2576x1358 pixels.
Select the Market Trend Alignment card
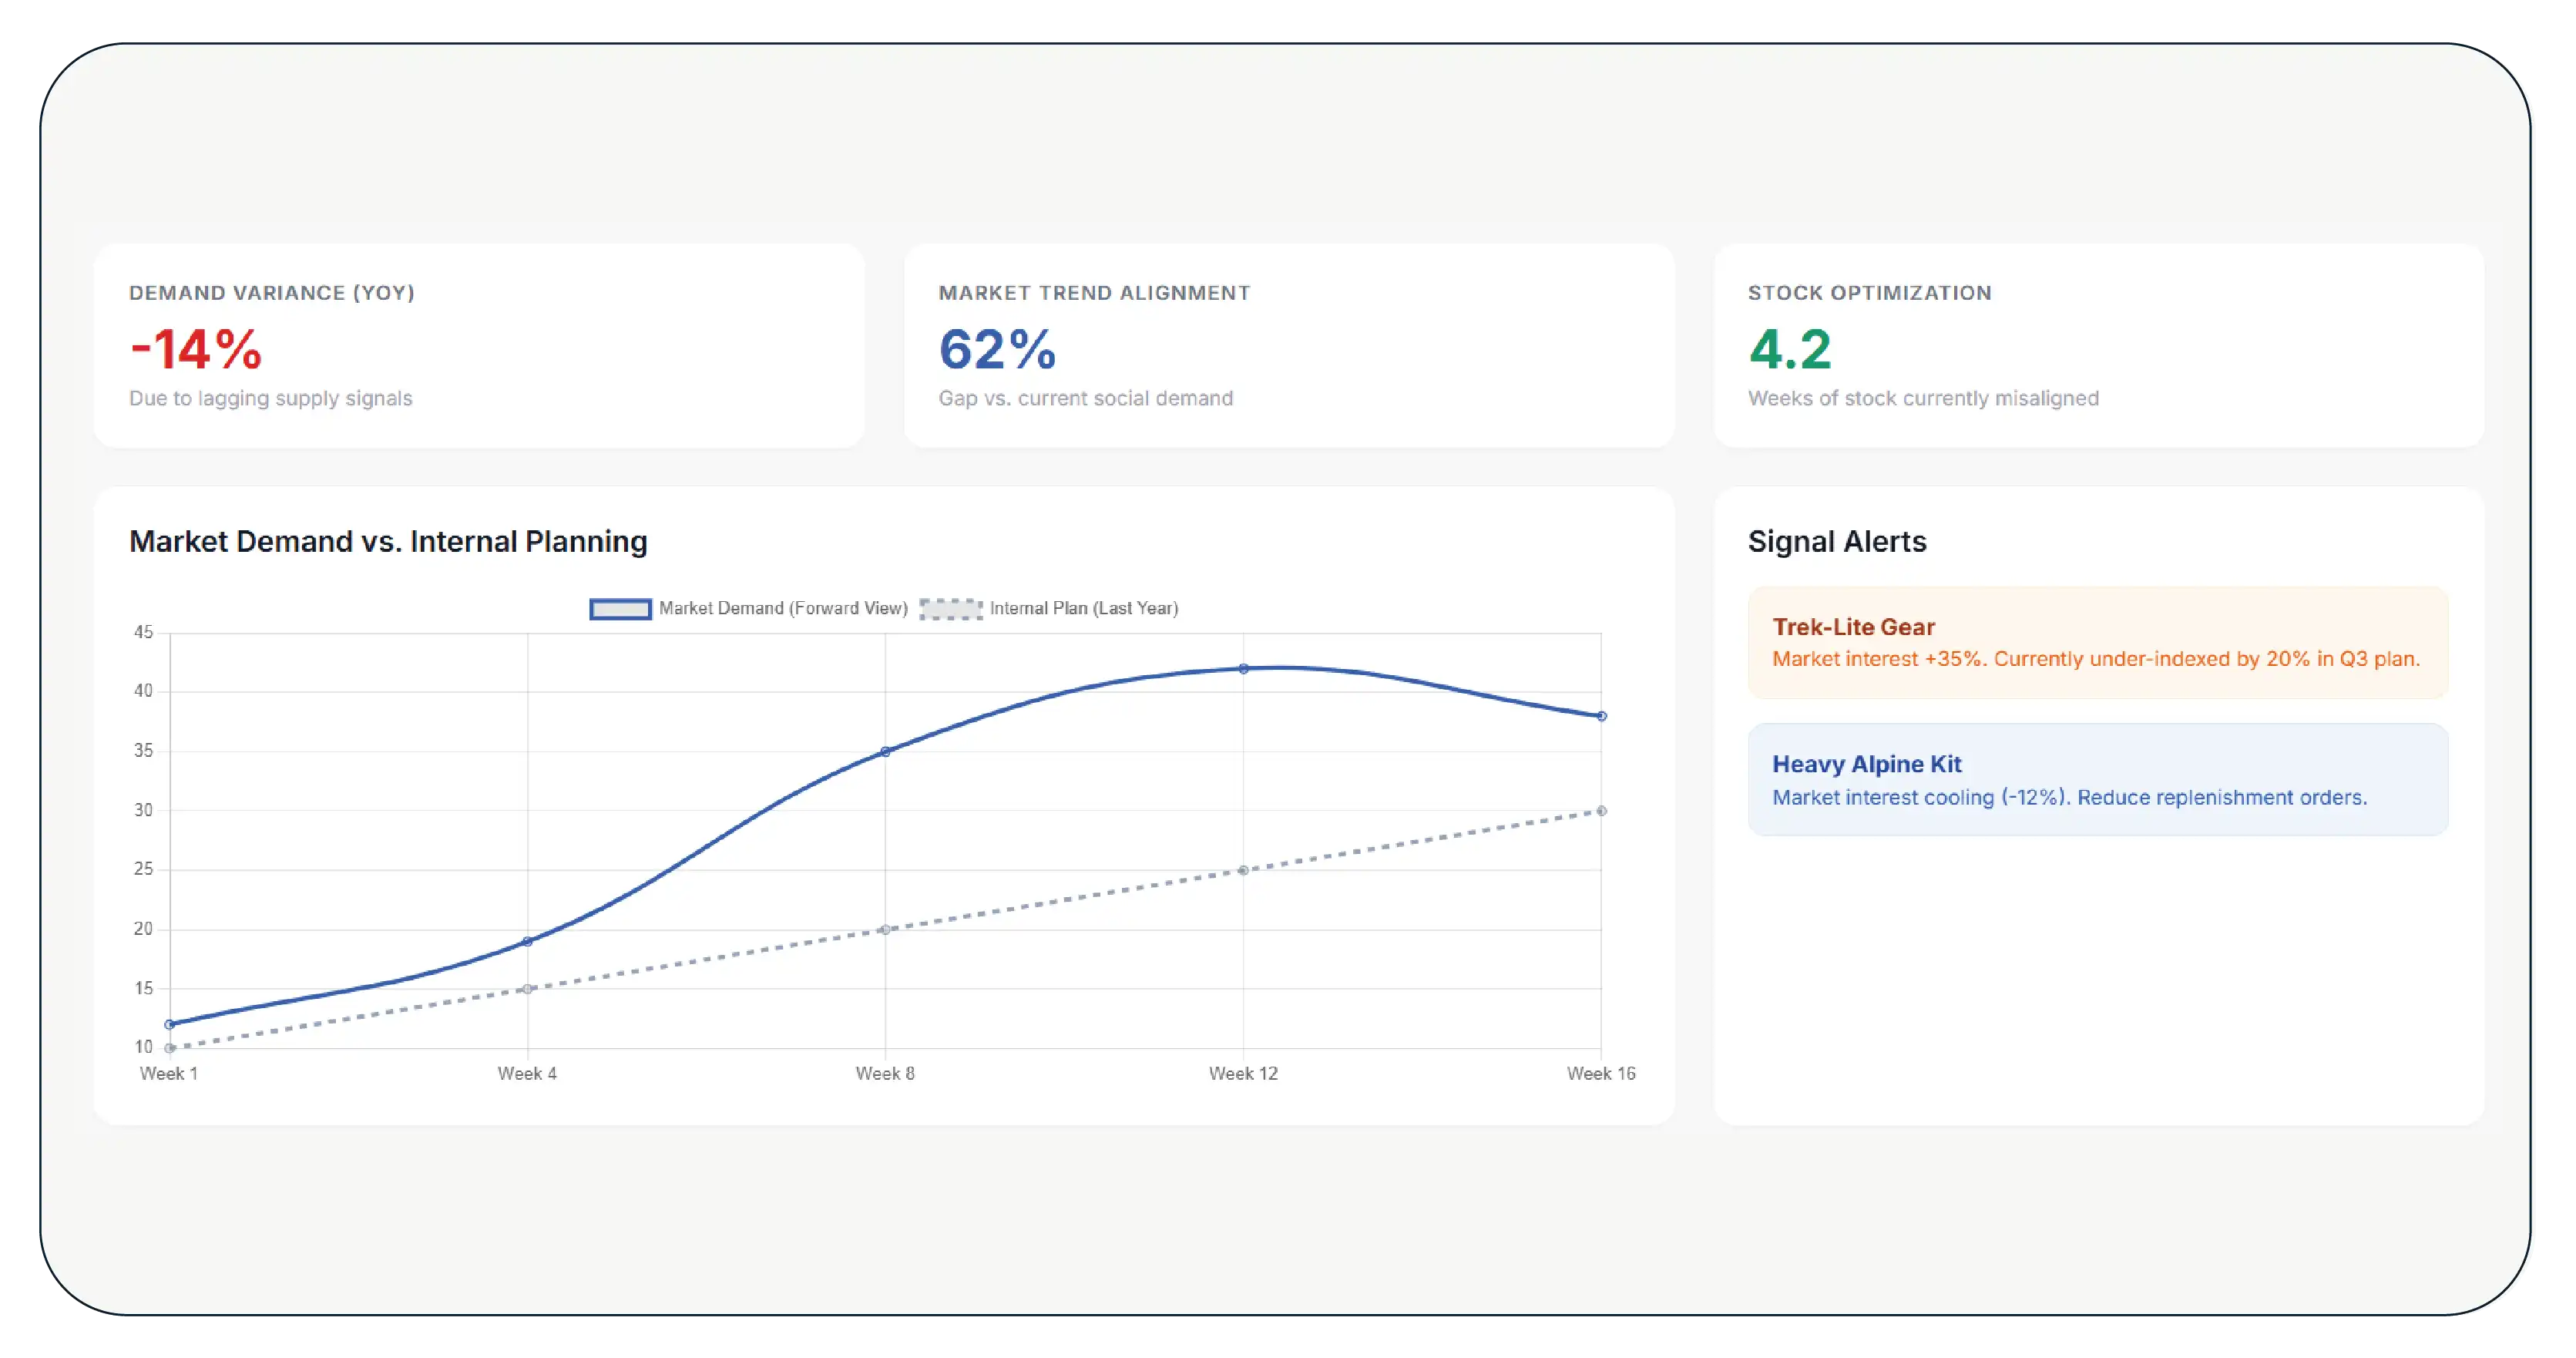click(x=1289, y=346)
